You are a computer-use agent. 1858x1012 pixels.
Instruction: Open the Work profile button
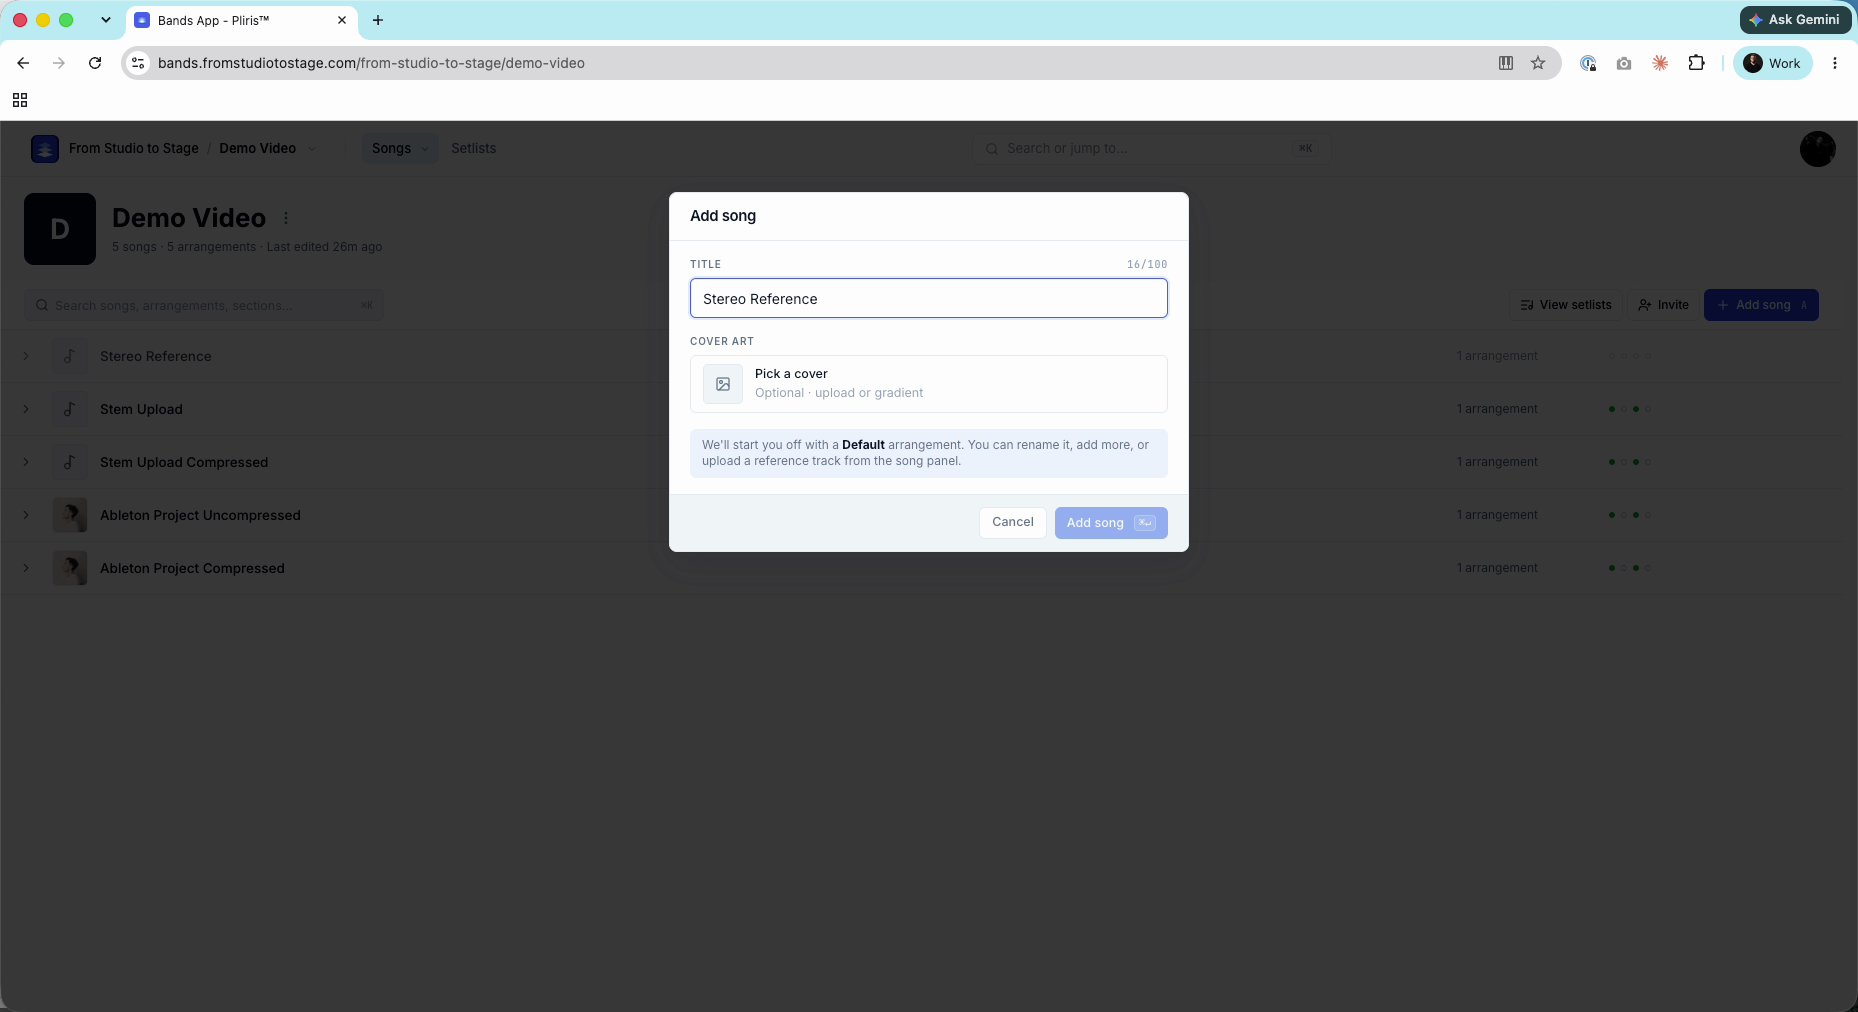click(1772, 63)
